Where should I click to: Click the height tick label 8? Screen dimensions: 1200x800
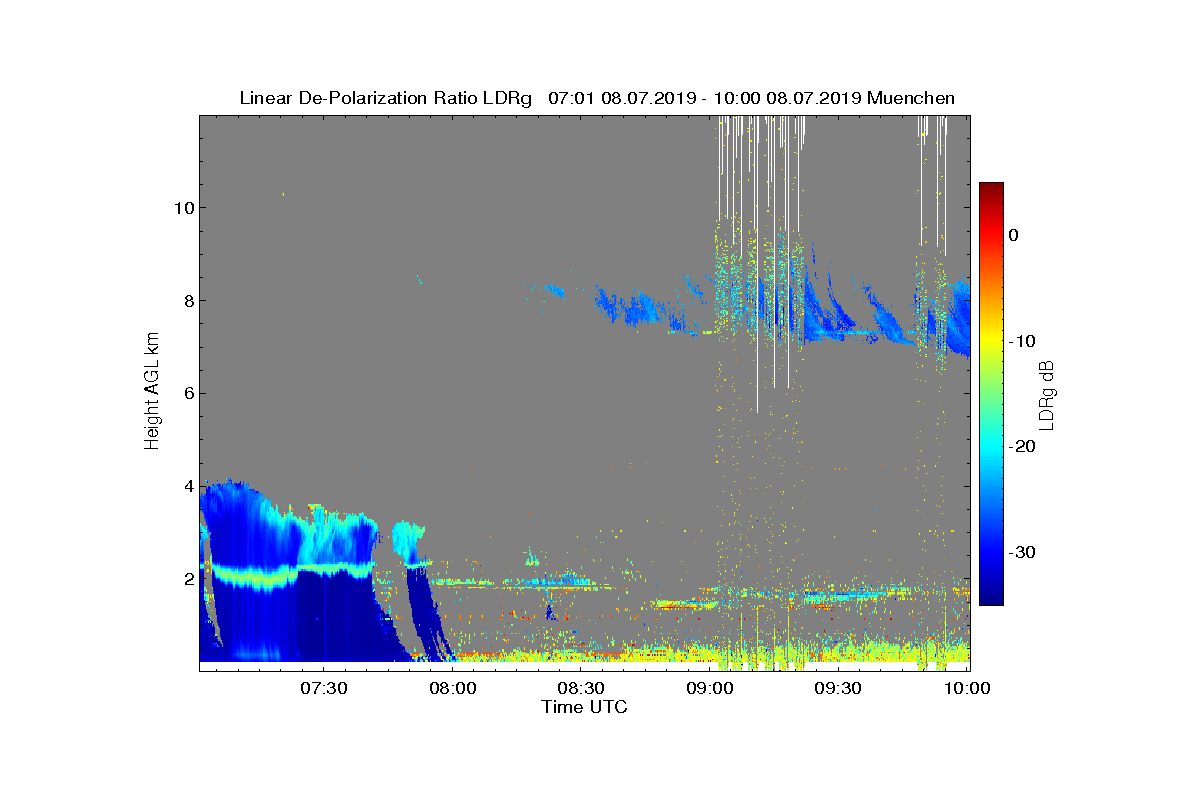pyautogui.click(x=188, y=300)
